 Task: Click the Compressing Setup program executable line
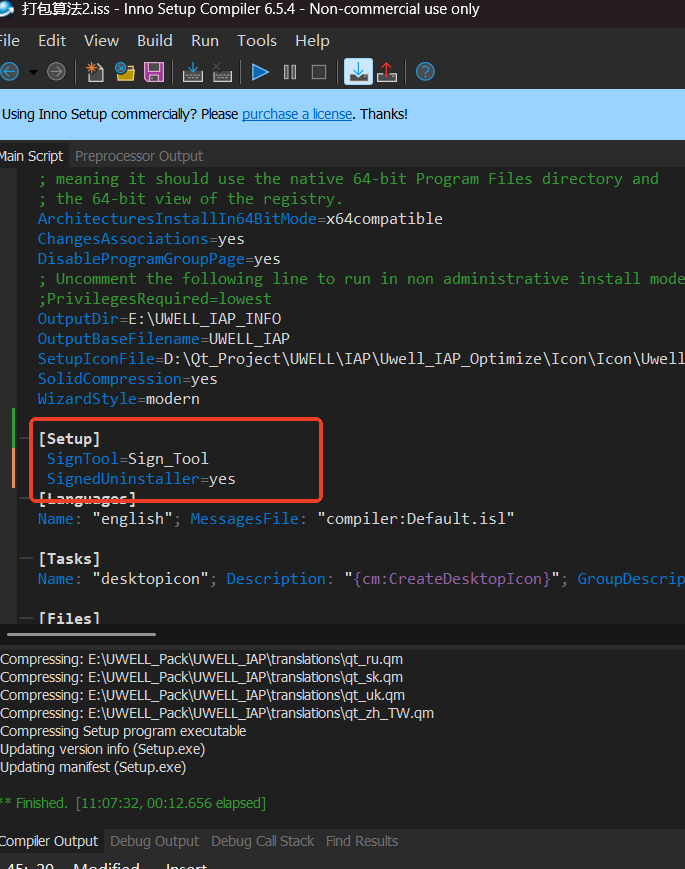(123, 732)
